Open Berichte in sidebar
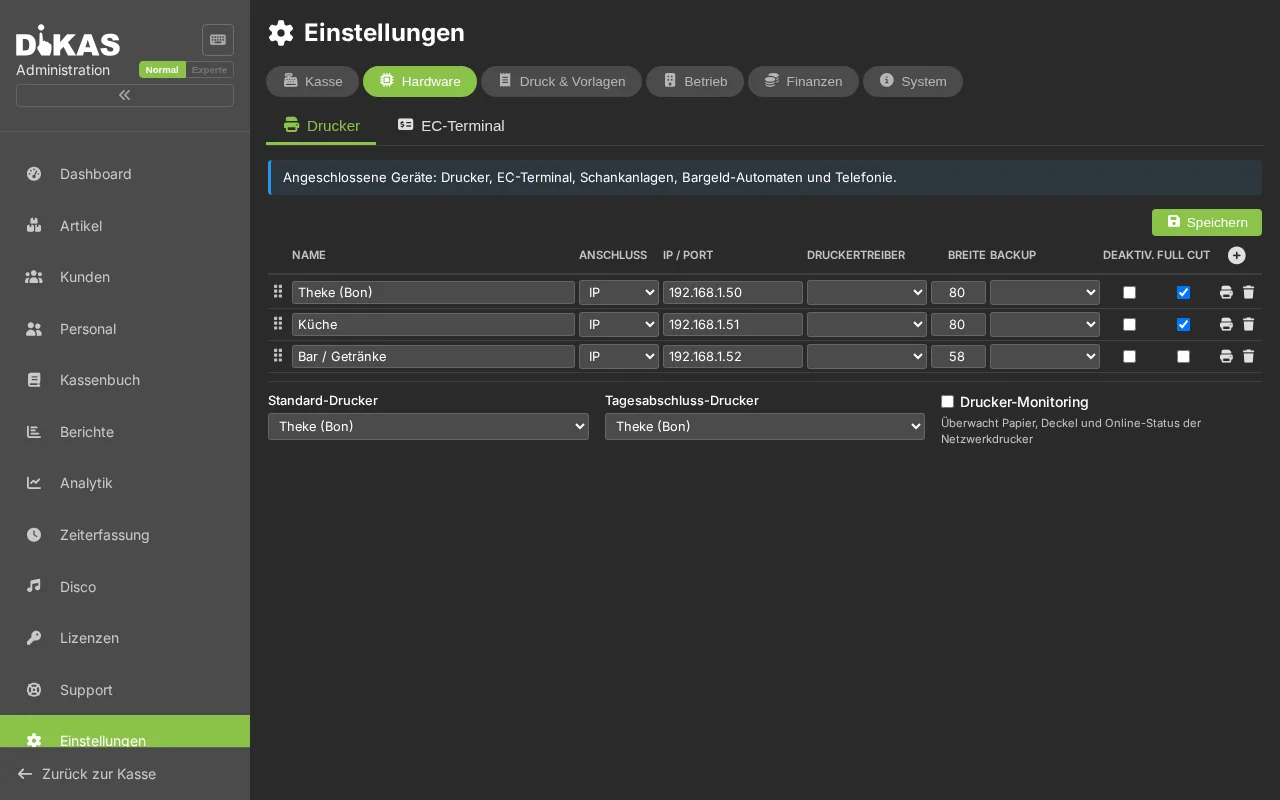 coord(125,432)
